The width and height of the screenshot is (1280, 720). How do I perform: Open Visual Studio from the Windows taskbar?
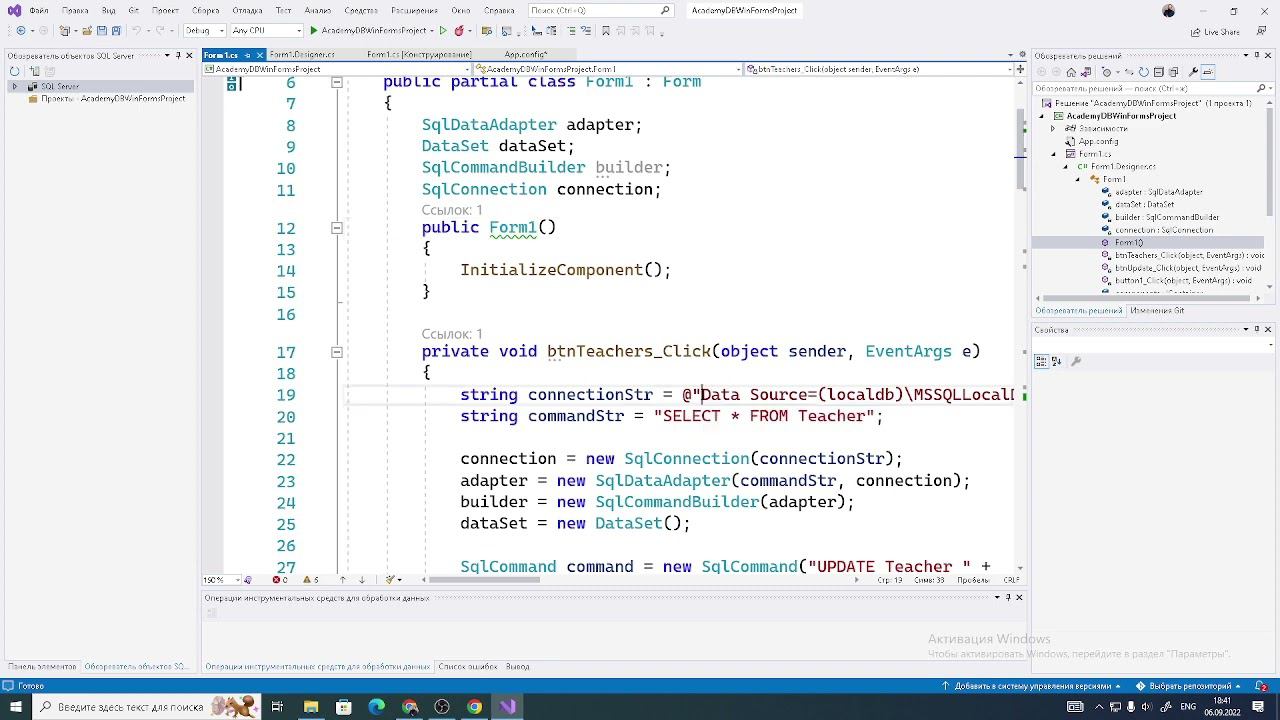pyautogui.click(x=507, y=707)
